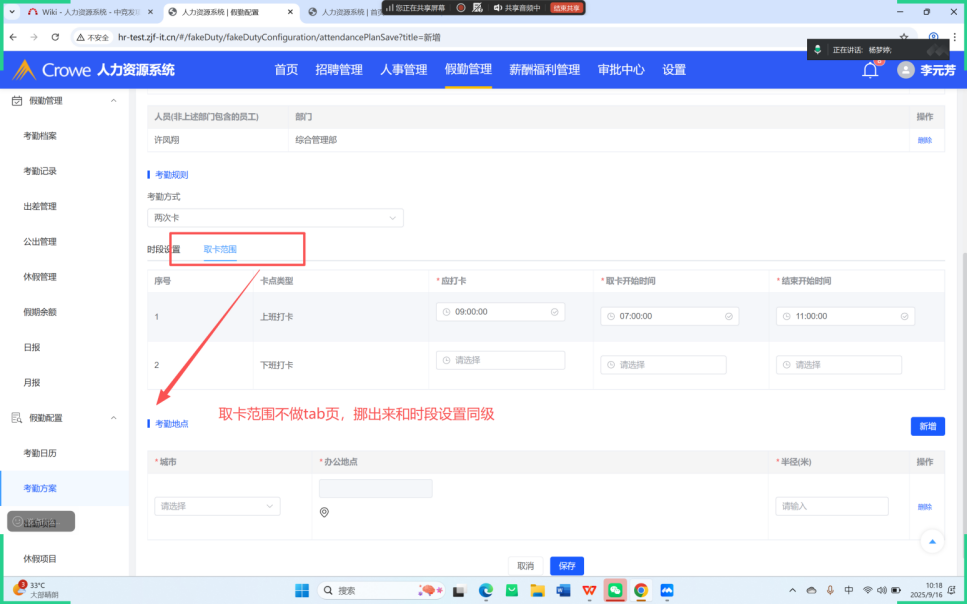This screenshot has height=605, width=968.
Task: Open the 薪酬福利管理 top menu
Action: click(544, 70)
